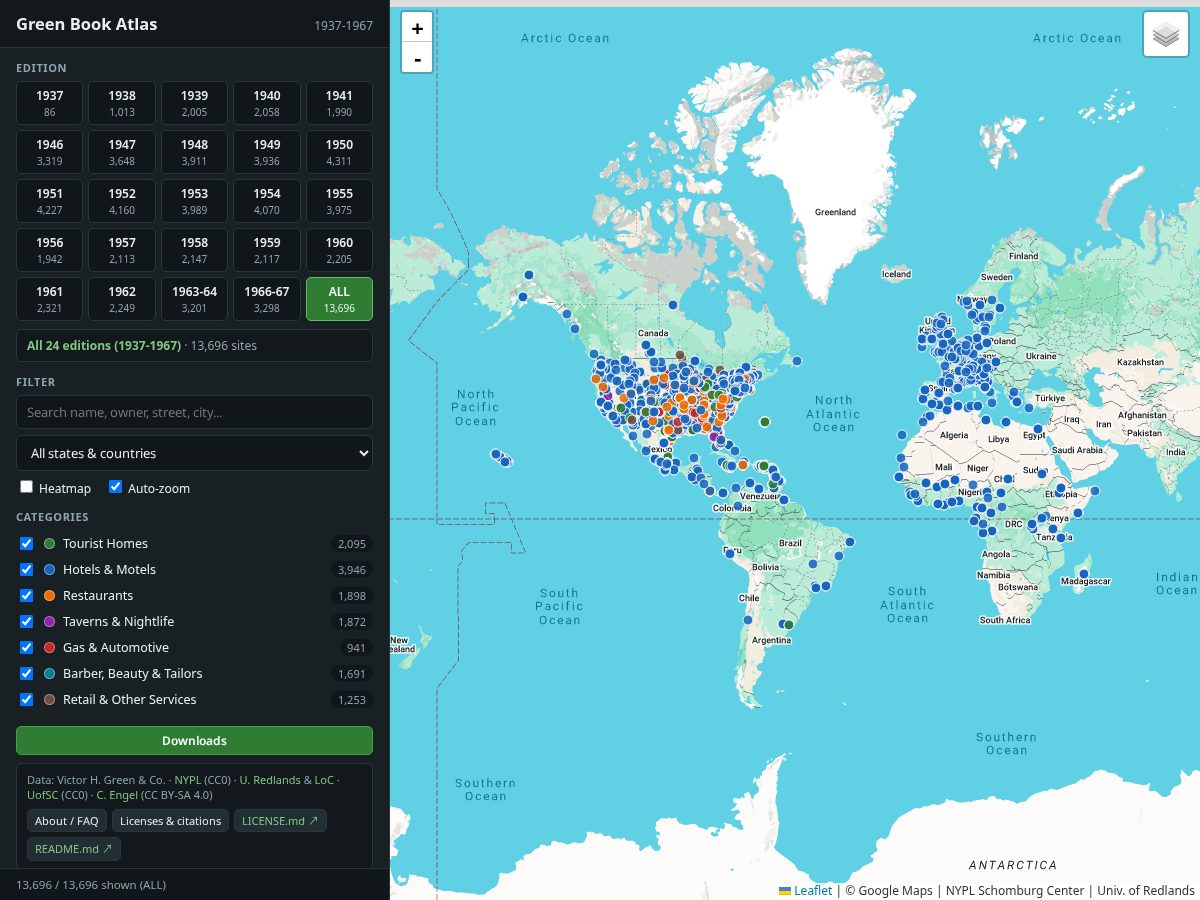Image resolution: width=1200 pixels, height=900 pixels.
Task: Uncheck the Restaurants category
Action: (27, 595)
